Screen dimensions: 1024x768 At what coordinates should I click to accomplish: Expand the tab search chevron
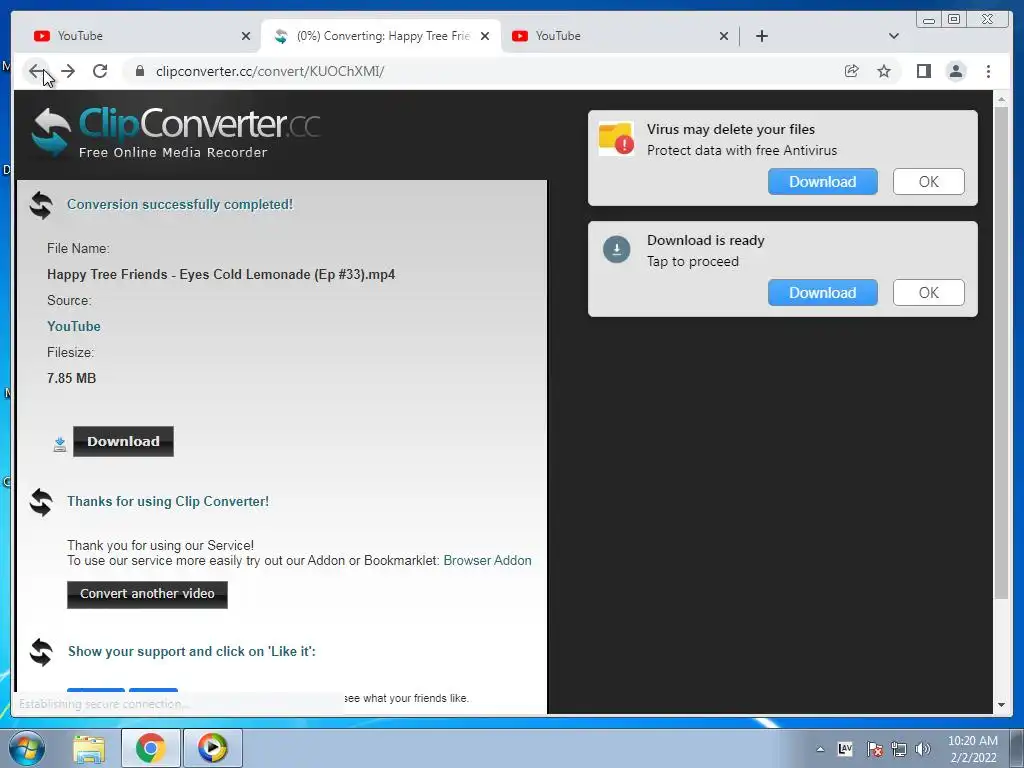(894, 36)
